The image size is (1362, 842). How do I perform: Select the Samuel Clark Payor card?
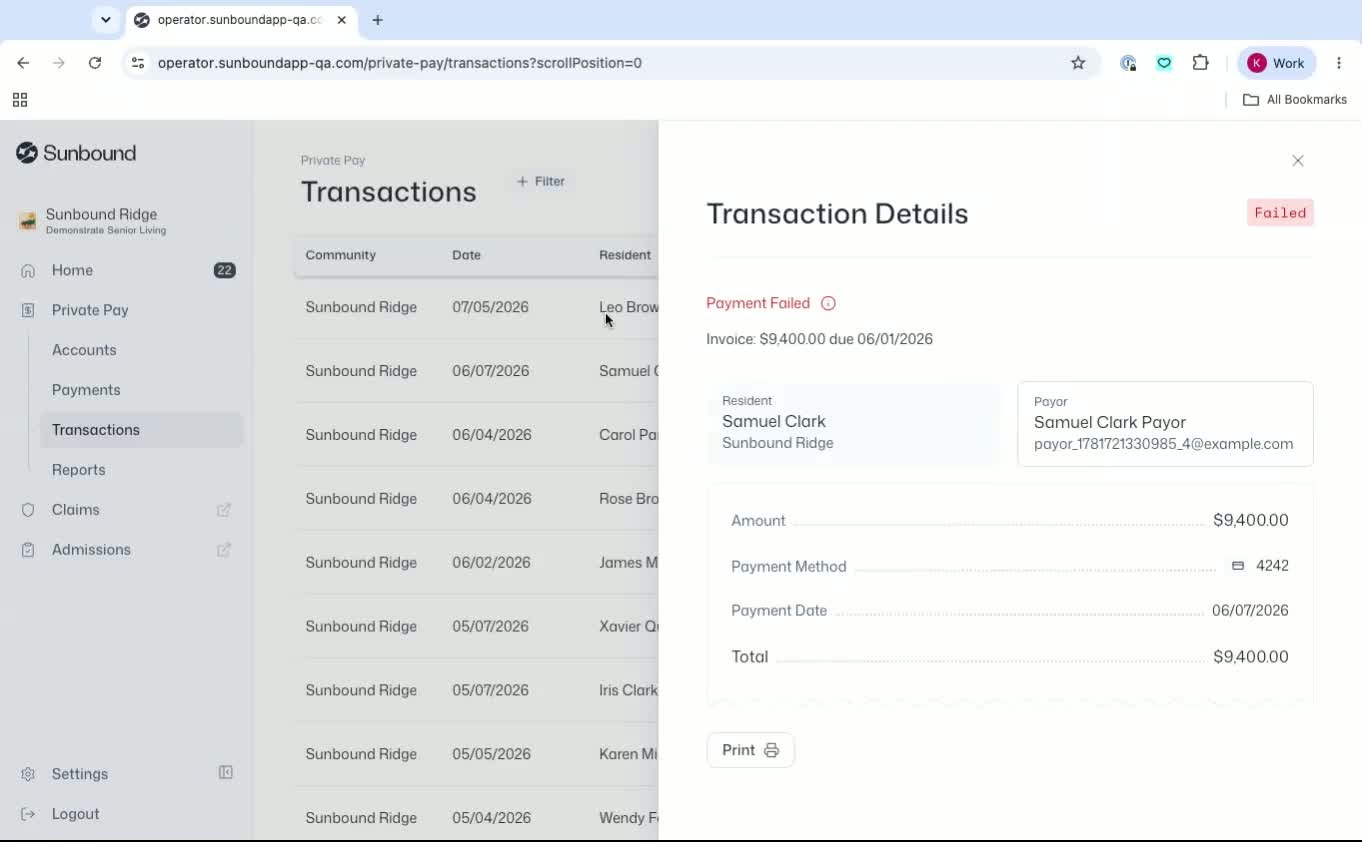point(1165,424)
